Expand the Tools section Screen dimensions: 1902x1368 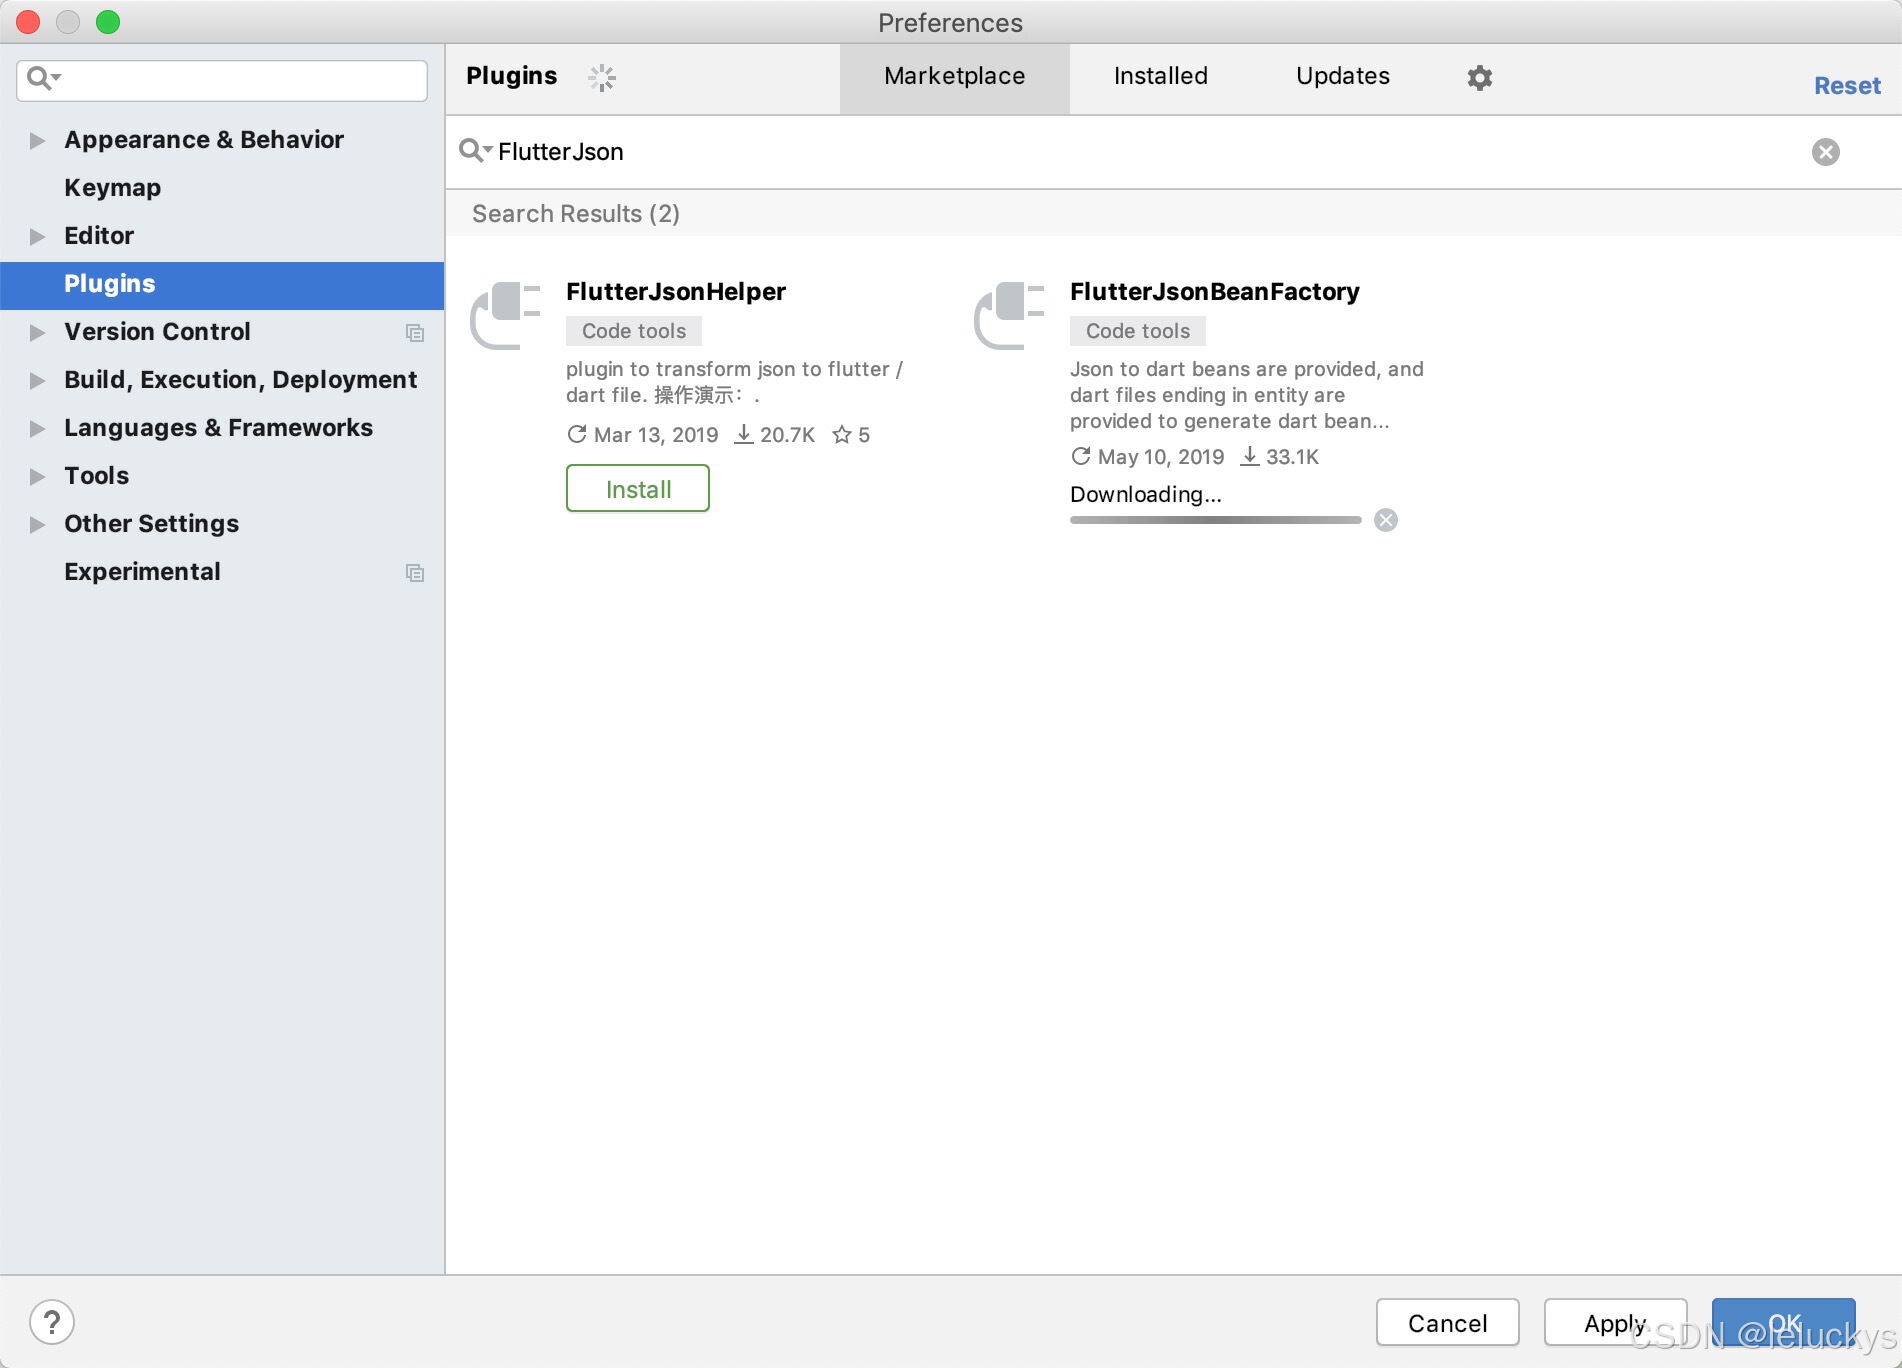click(37, 476)
